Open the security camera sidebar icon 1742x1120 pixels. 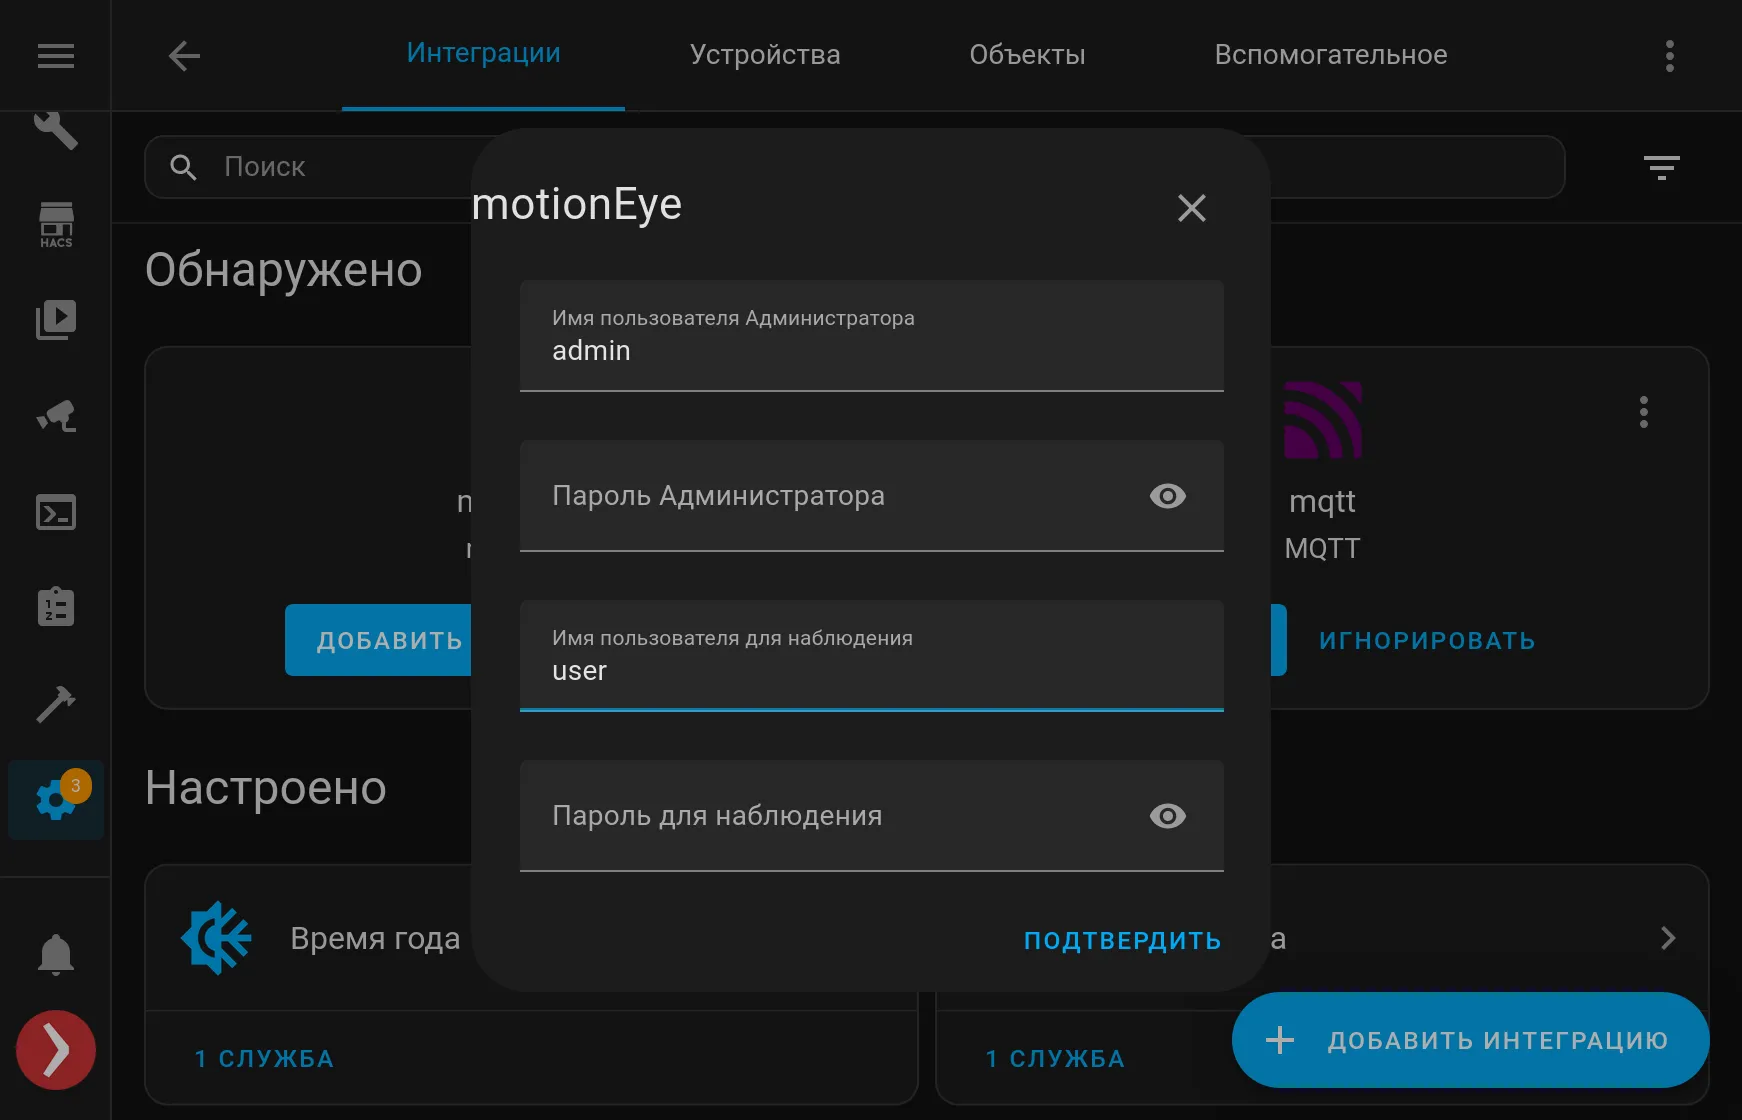[x=56, y=416]
